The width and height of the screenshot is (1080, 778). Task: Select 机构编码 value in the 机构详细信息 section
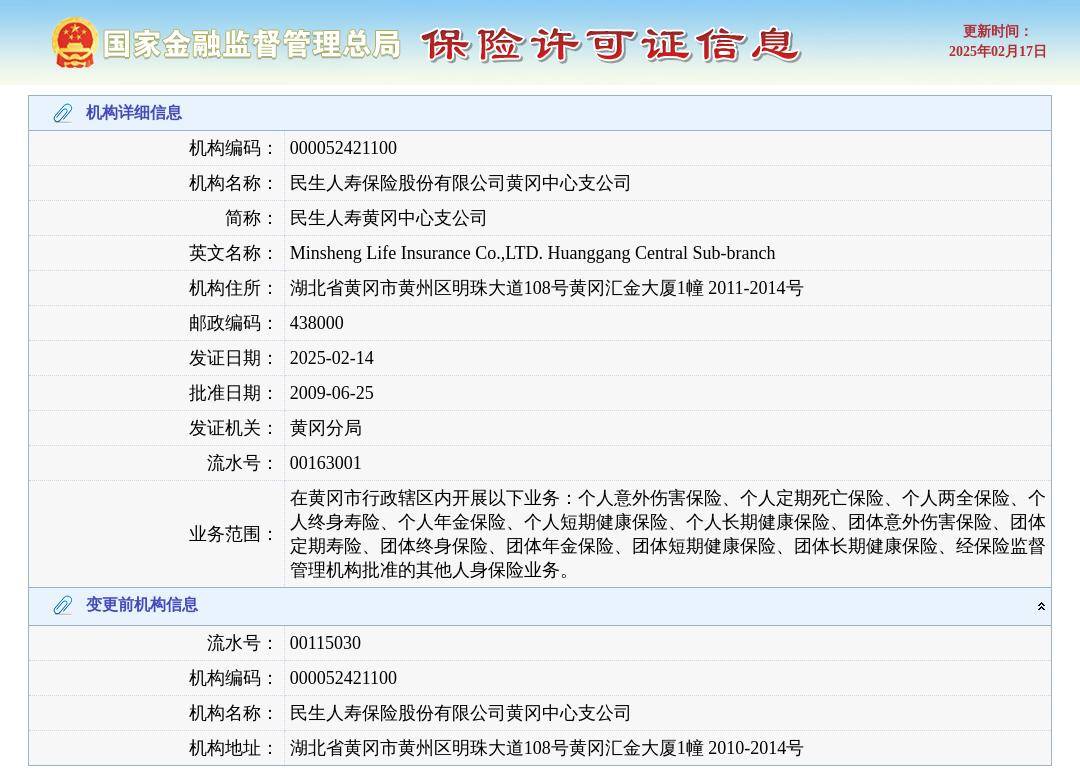coord(343,148)
